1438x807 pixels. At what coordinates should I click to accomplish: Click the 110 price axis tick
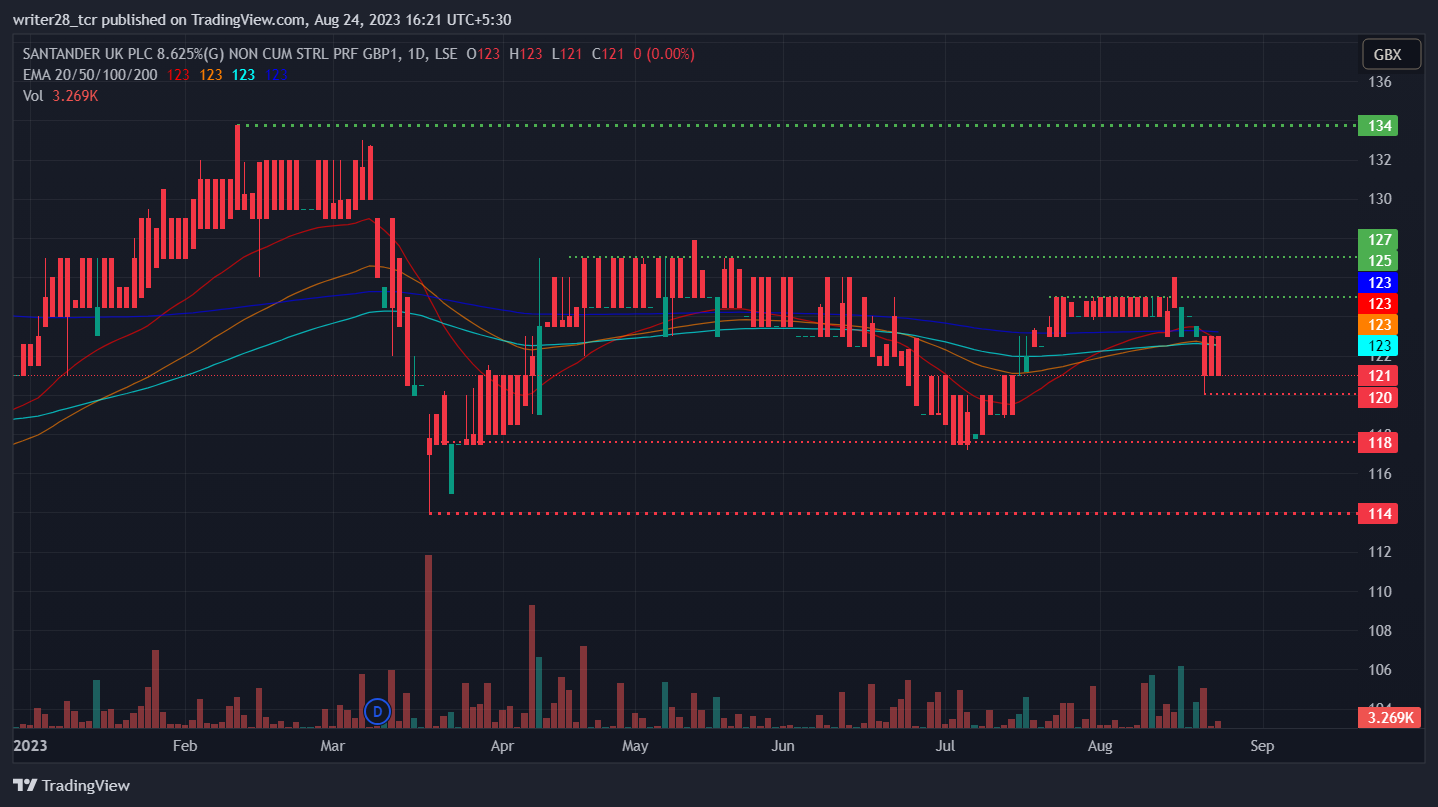(x=1380, y=592)
